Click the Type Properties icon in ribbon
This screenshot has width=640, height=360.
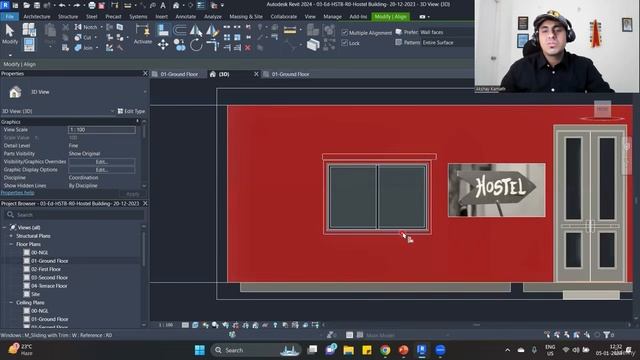tap(29, 29)
